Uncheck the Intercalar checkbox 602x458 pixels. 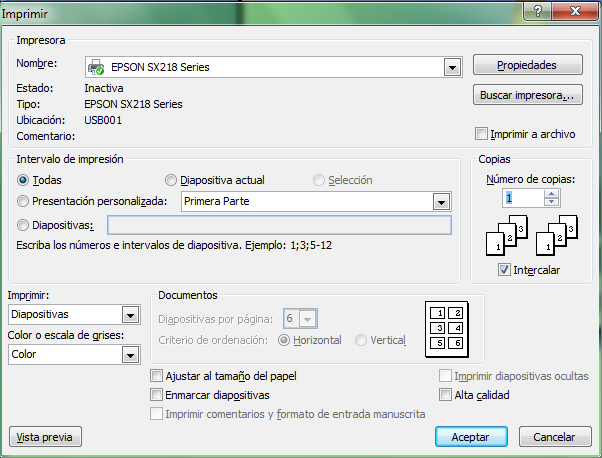[x=504, y=271]
